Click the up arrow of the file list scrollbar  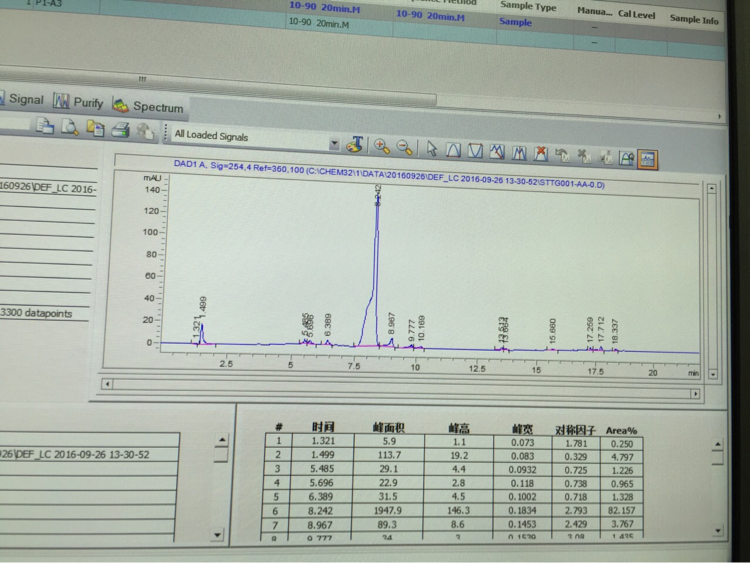(221, 440)
